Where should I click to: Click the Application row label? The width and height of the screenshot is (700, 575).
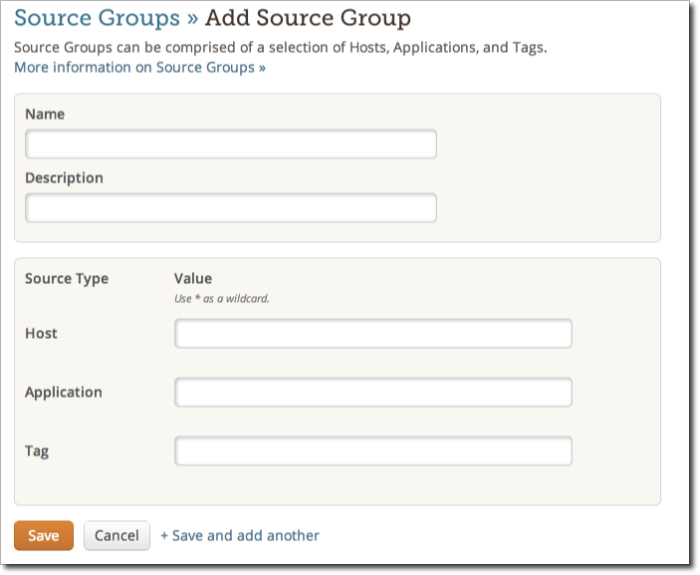tap(63, 392)
